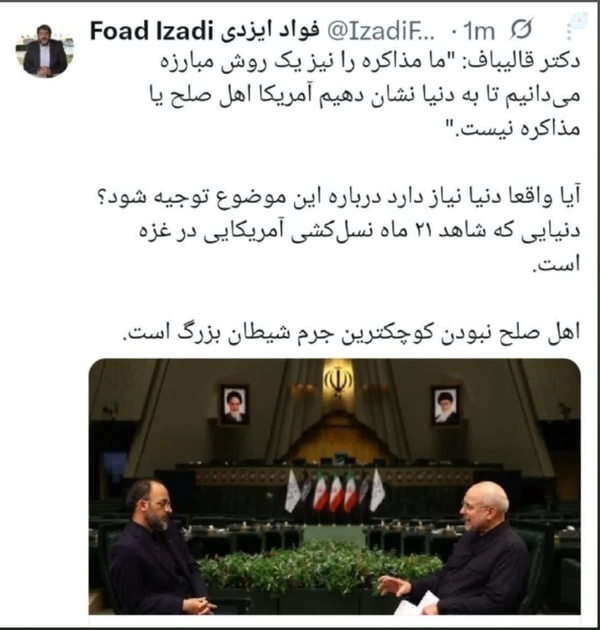Open the attached parliament interview photo
600x630 pixels.
tap(334, 487)
